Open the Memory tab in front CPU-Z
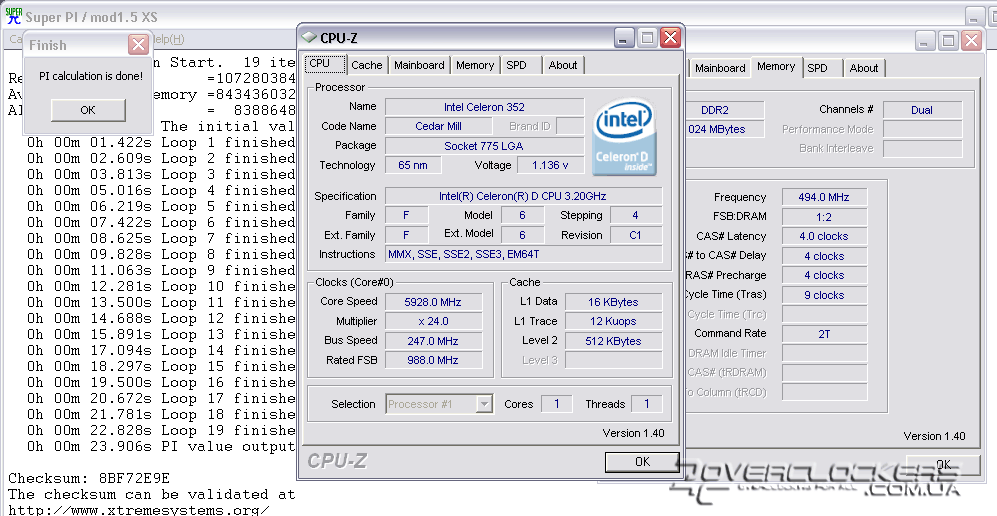This screenshot has width=997, height=516. coord(475,65)
